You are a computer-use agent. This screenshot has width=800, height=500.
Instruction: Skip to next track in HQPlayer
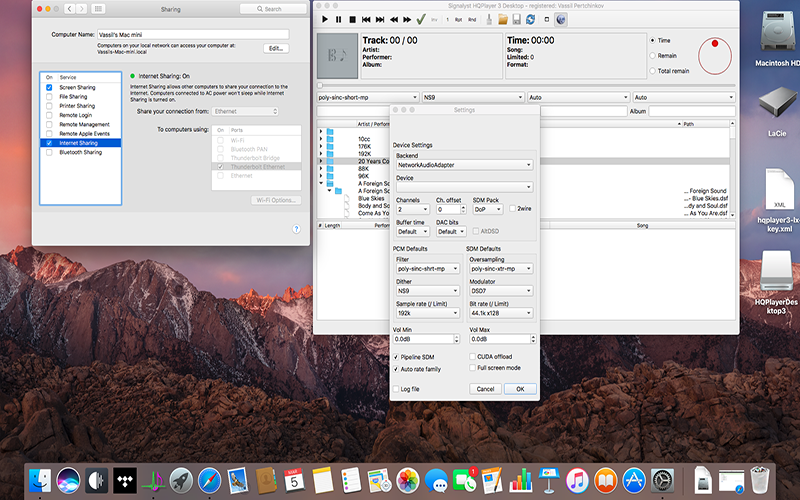(x=380, y=19)
